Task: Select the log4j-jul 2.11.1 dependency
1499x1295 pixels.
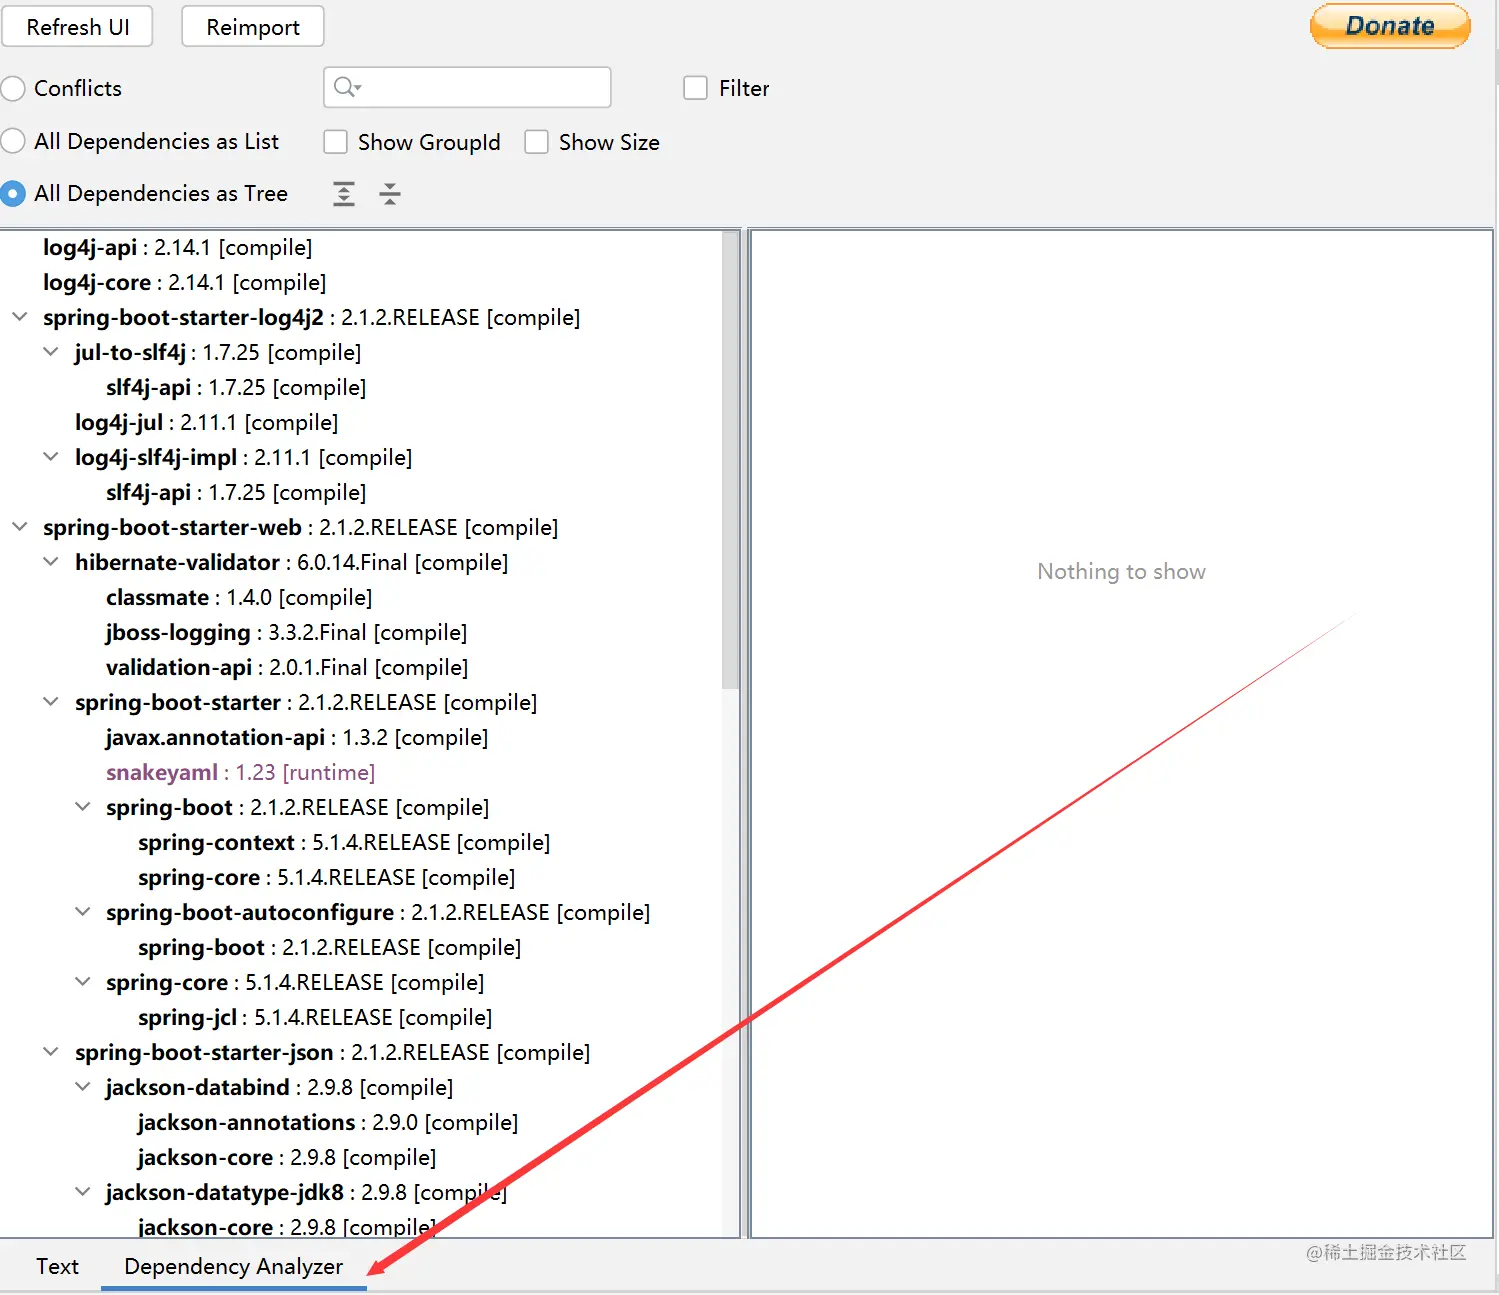Action: pos(206,422)
